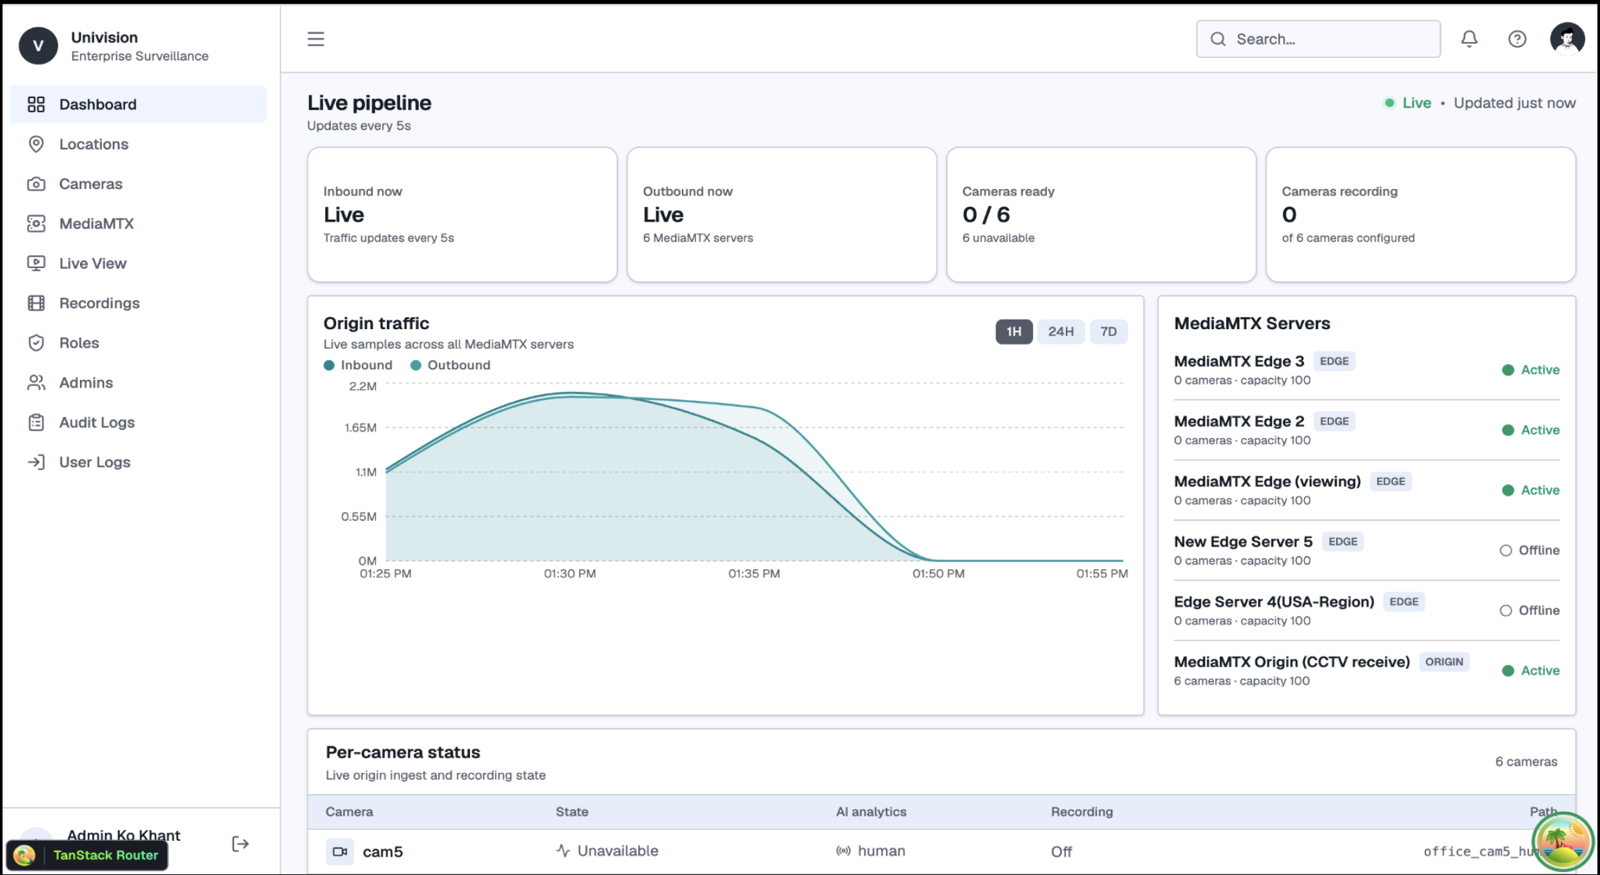Open user profile avatar in header
Viewport: 1600px width, 875px height.
pyautogui.click(x=1567, y=39)
